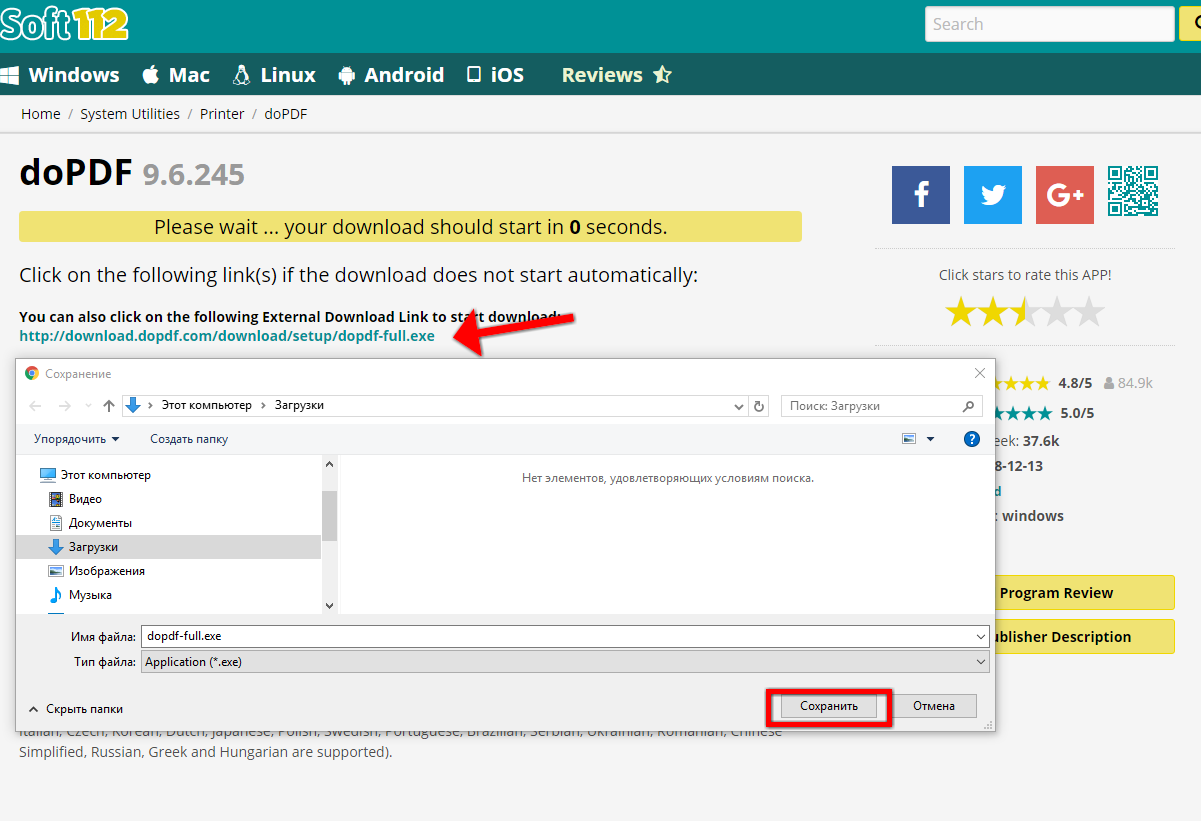
Task: Click Создать папку button
Action: pos(189,439)
